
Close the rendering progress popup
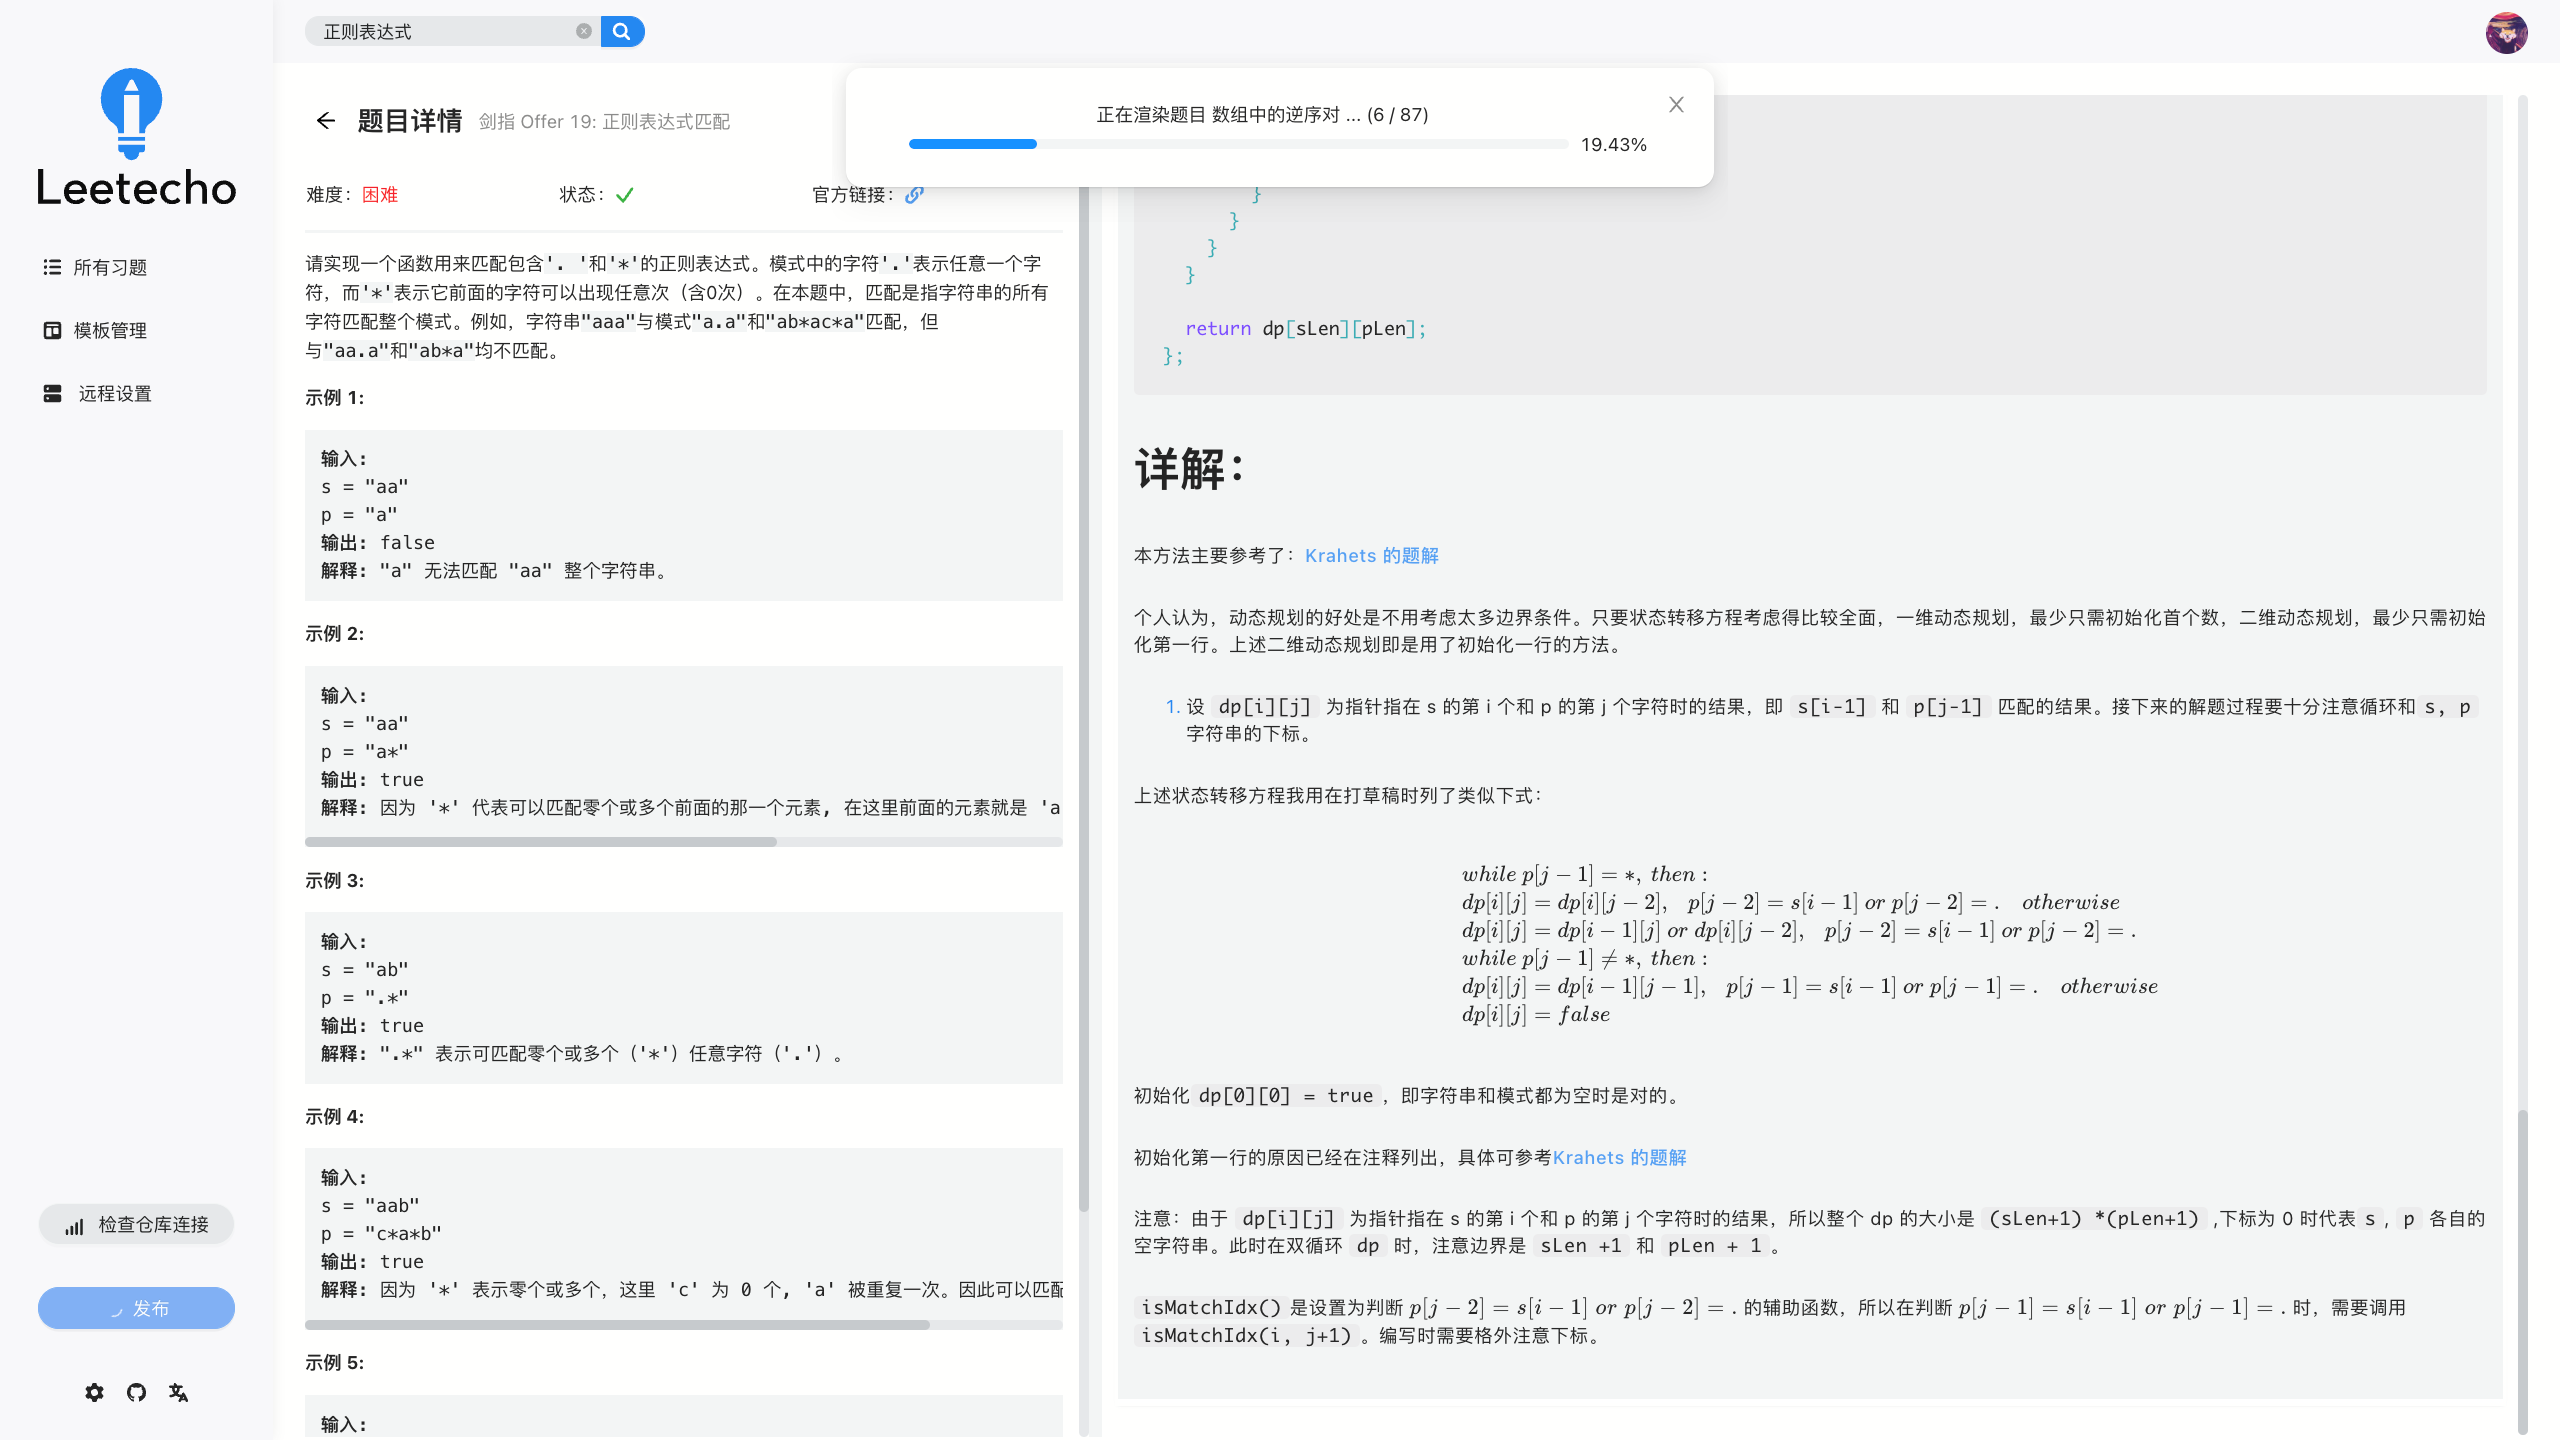(x=1676, y=105)
